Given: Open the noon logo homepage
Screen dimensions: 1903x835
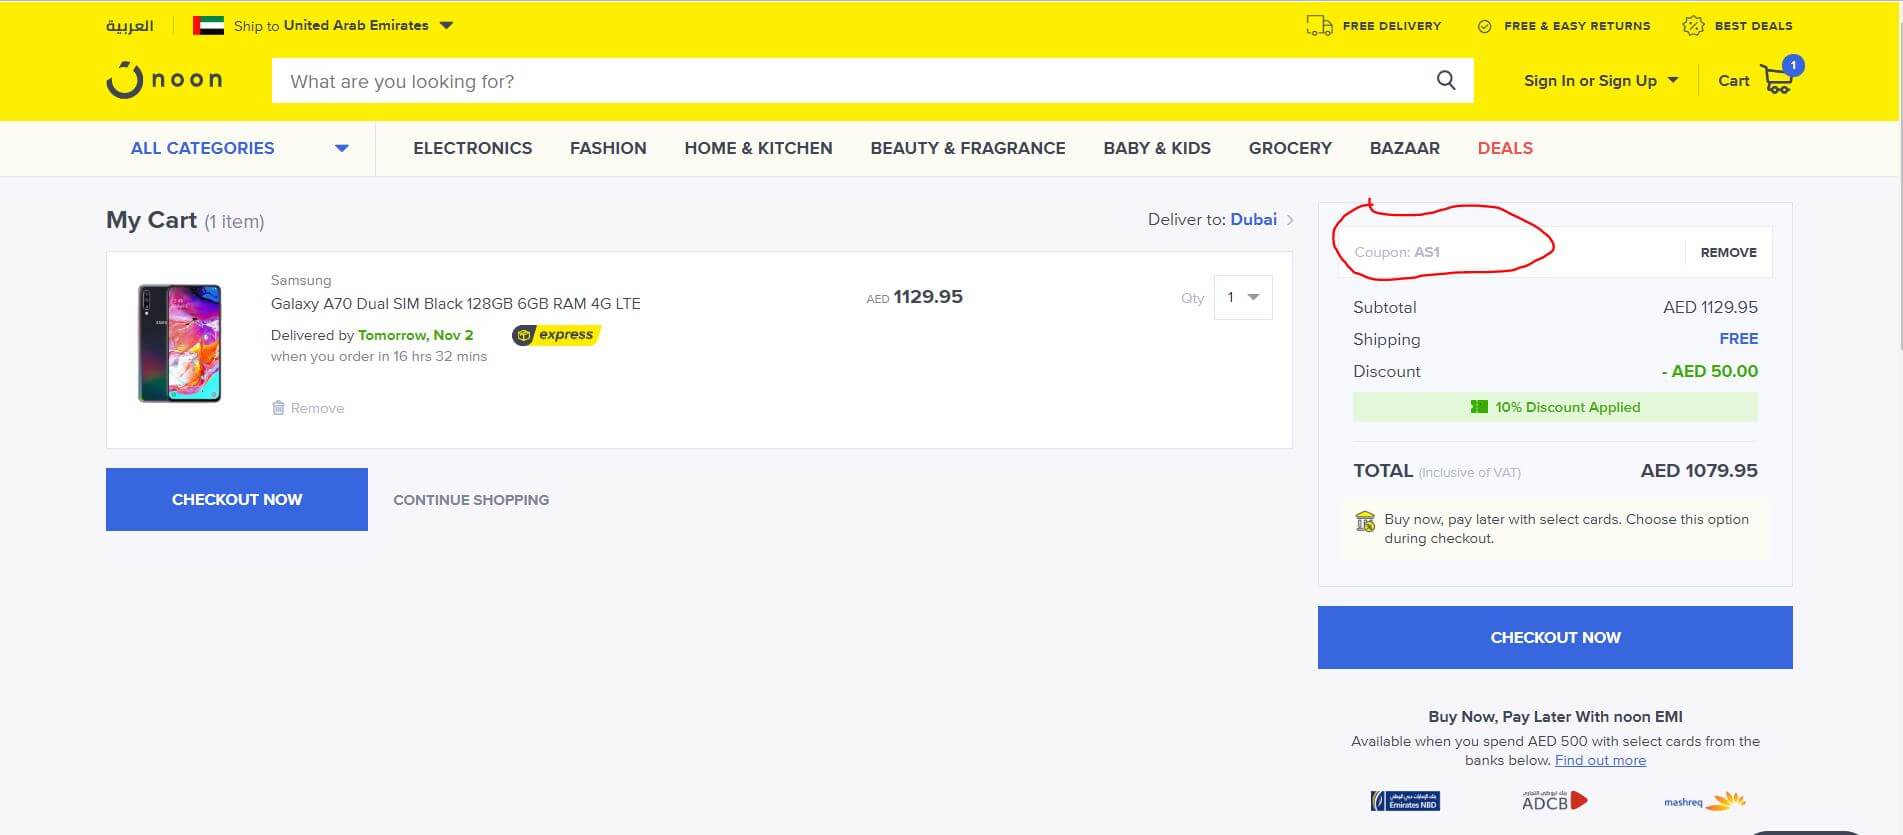Looking at the screenshot, I should [x=165, y=80].
